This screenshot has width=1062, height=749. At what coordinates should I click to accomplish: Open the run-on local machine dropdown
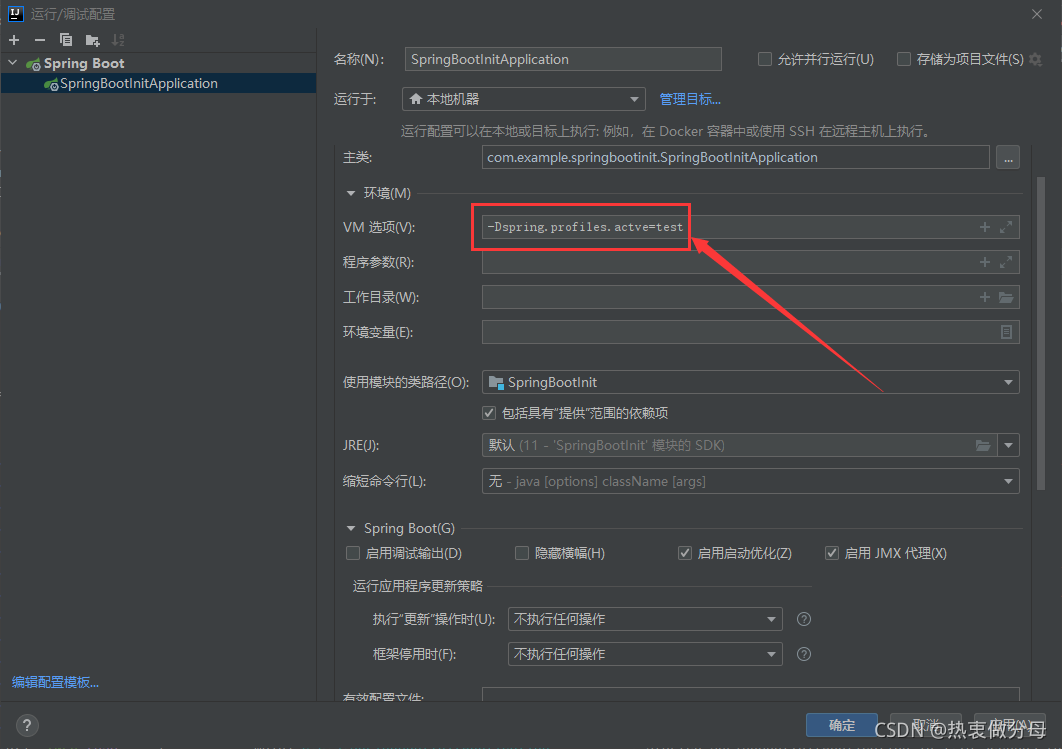click(524, 99)
